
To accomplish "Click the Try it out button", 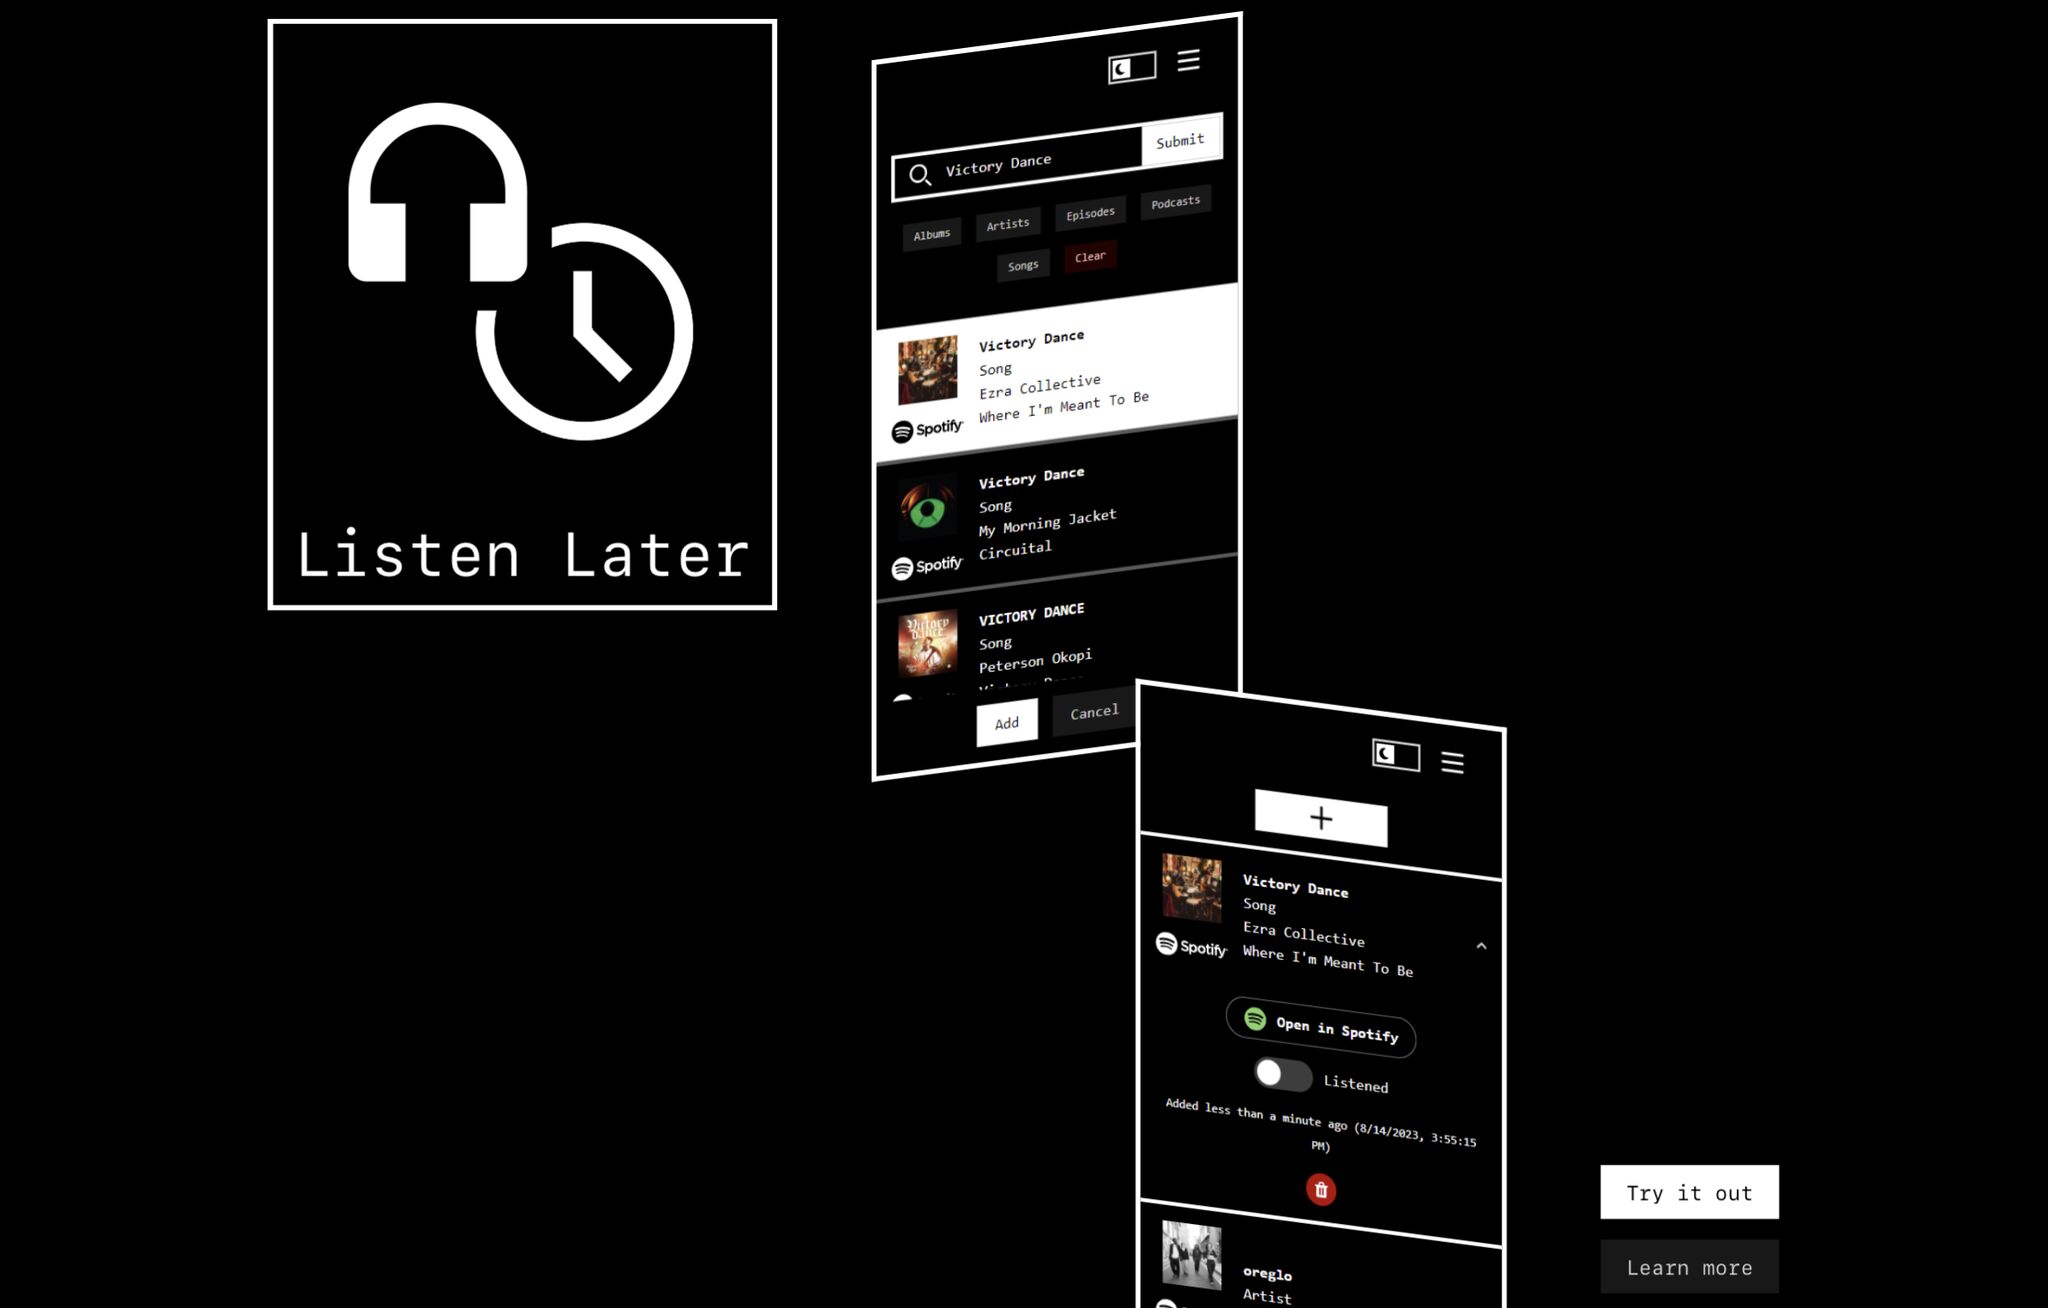I will click(1688, 1193).
